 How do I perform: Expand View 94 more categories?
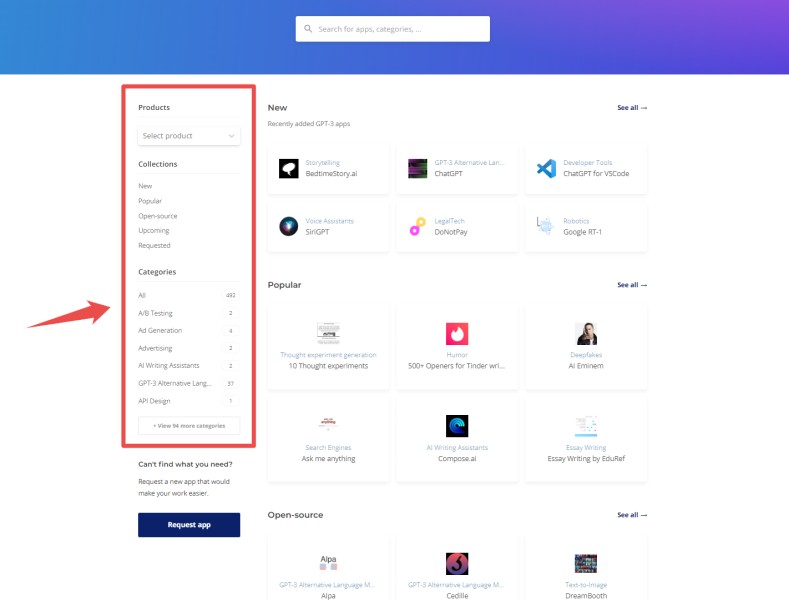click(189, 426)
